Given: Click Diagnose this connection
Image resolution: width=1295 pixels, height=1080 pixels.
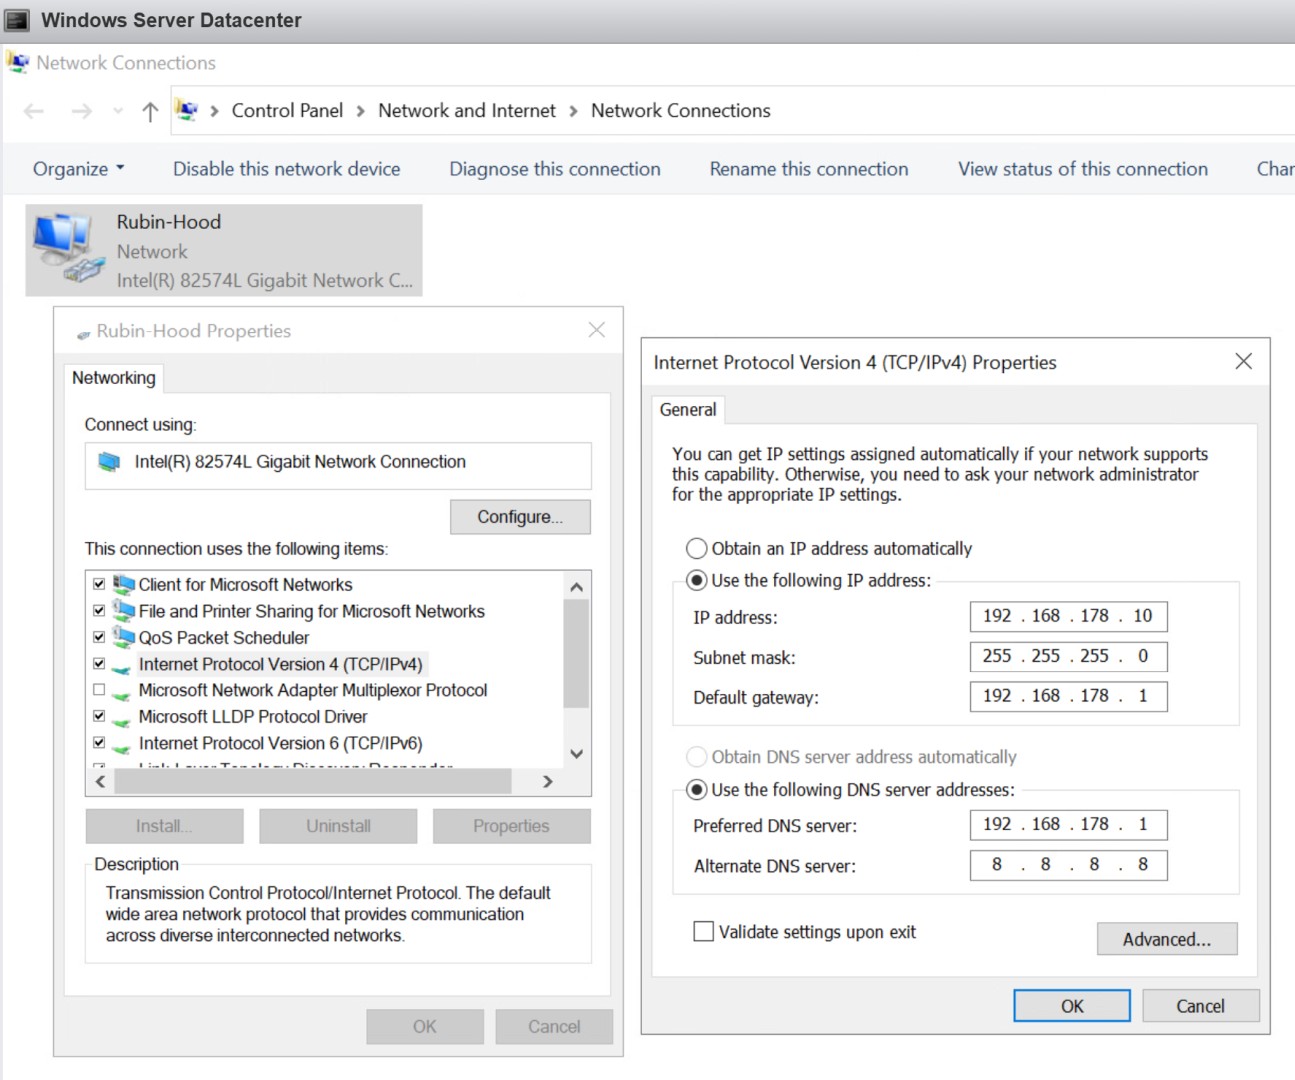Looking at the screenshot, I should pyautogui.click(x=555, y=169).
